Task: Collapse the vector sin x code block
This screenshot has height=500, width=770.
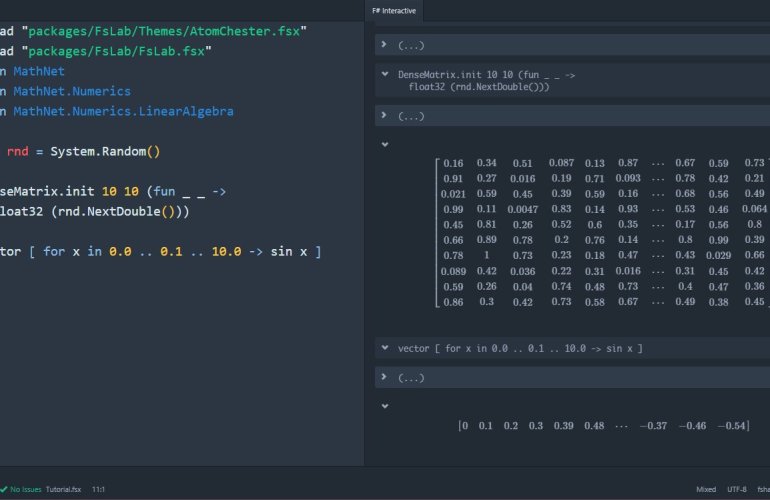Action: coord(386,348)
